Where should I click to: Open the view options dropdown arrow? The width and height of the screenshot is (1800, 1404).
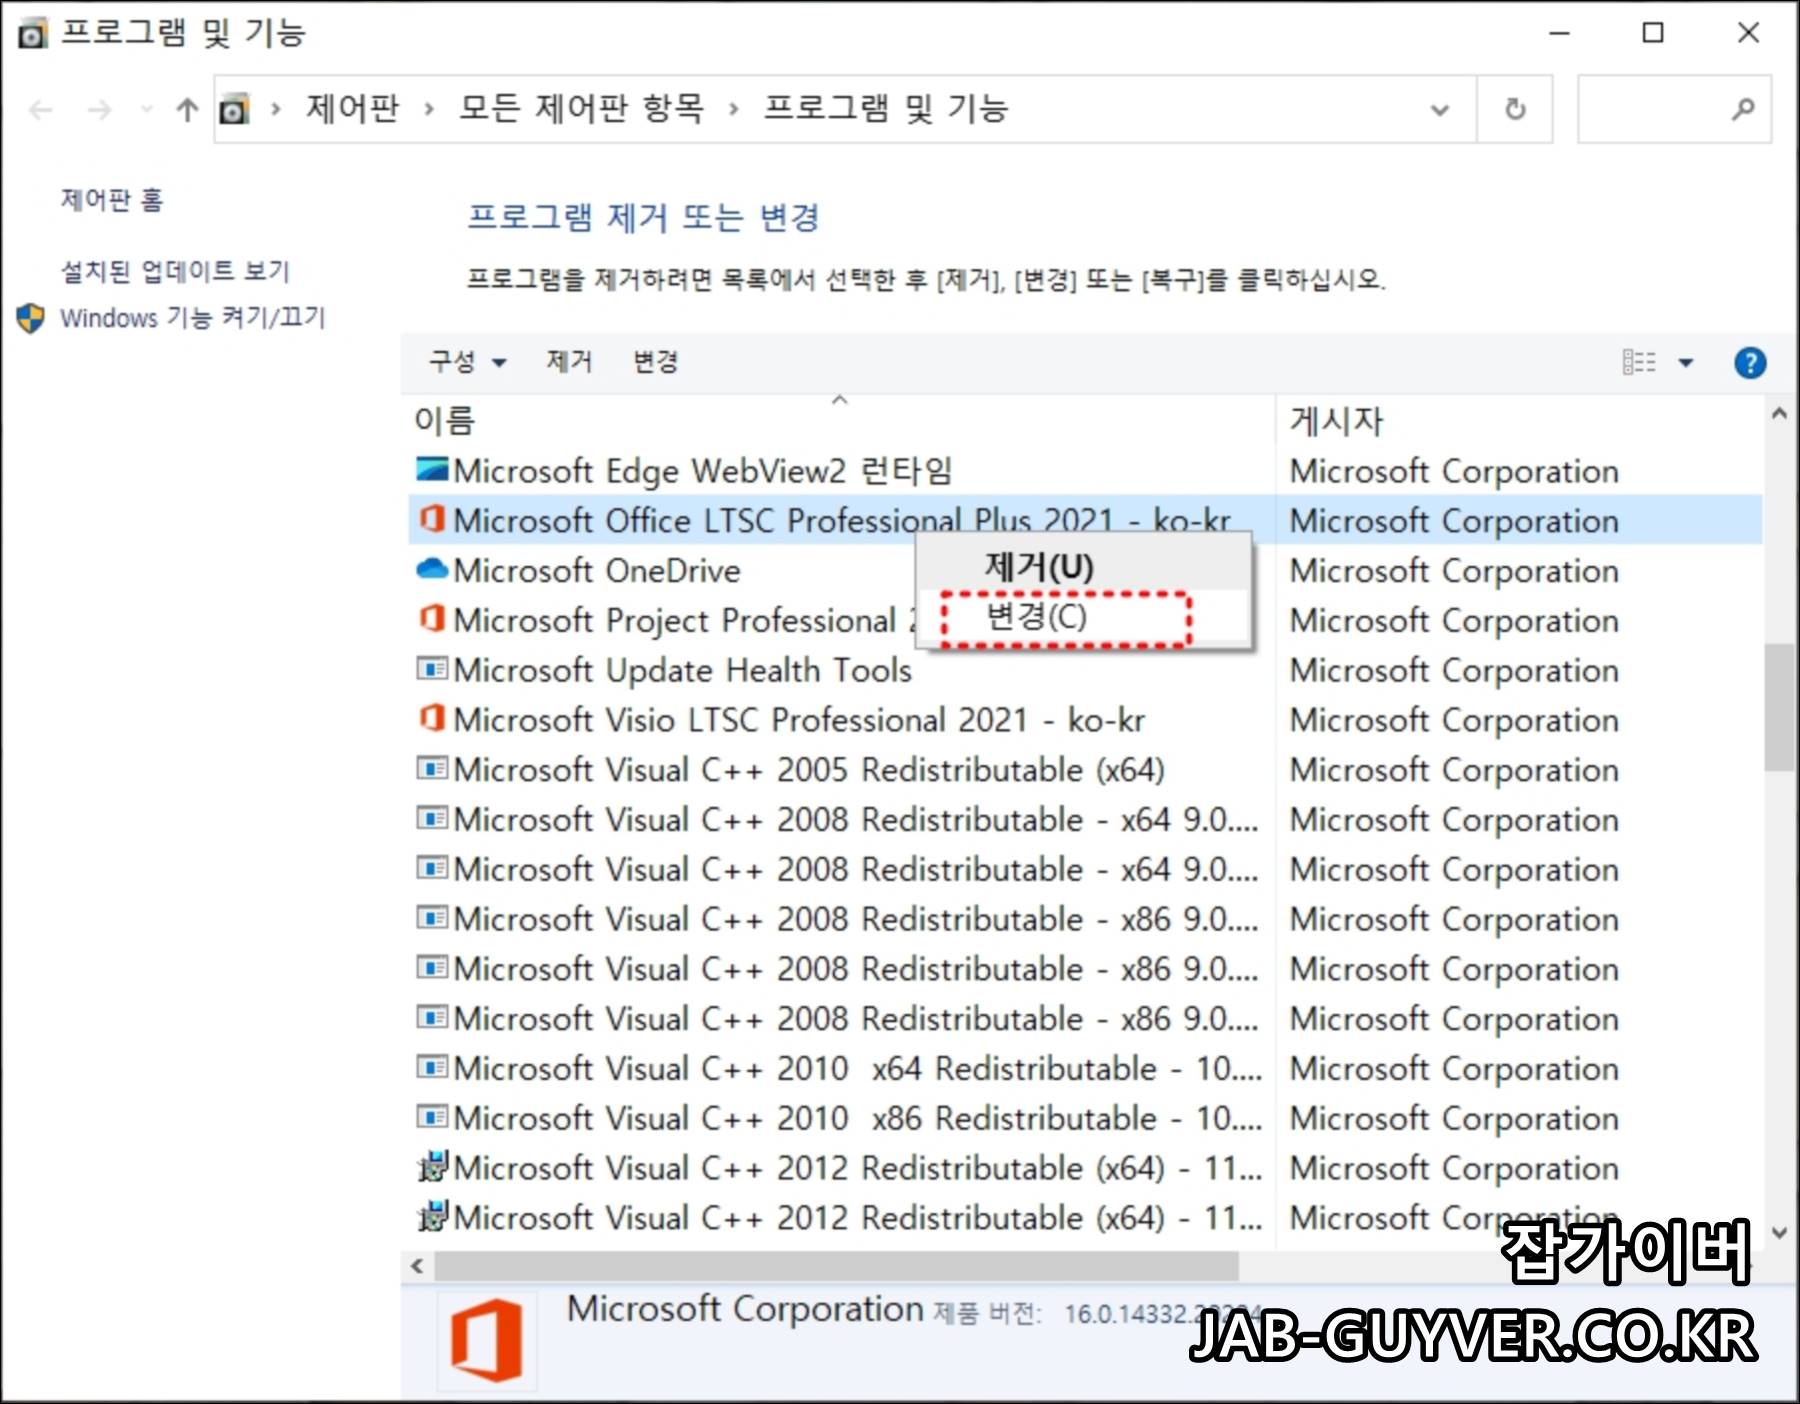tap(1686, 362)
